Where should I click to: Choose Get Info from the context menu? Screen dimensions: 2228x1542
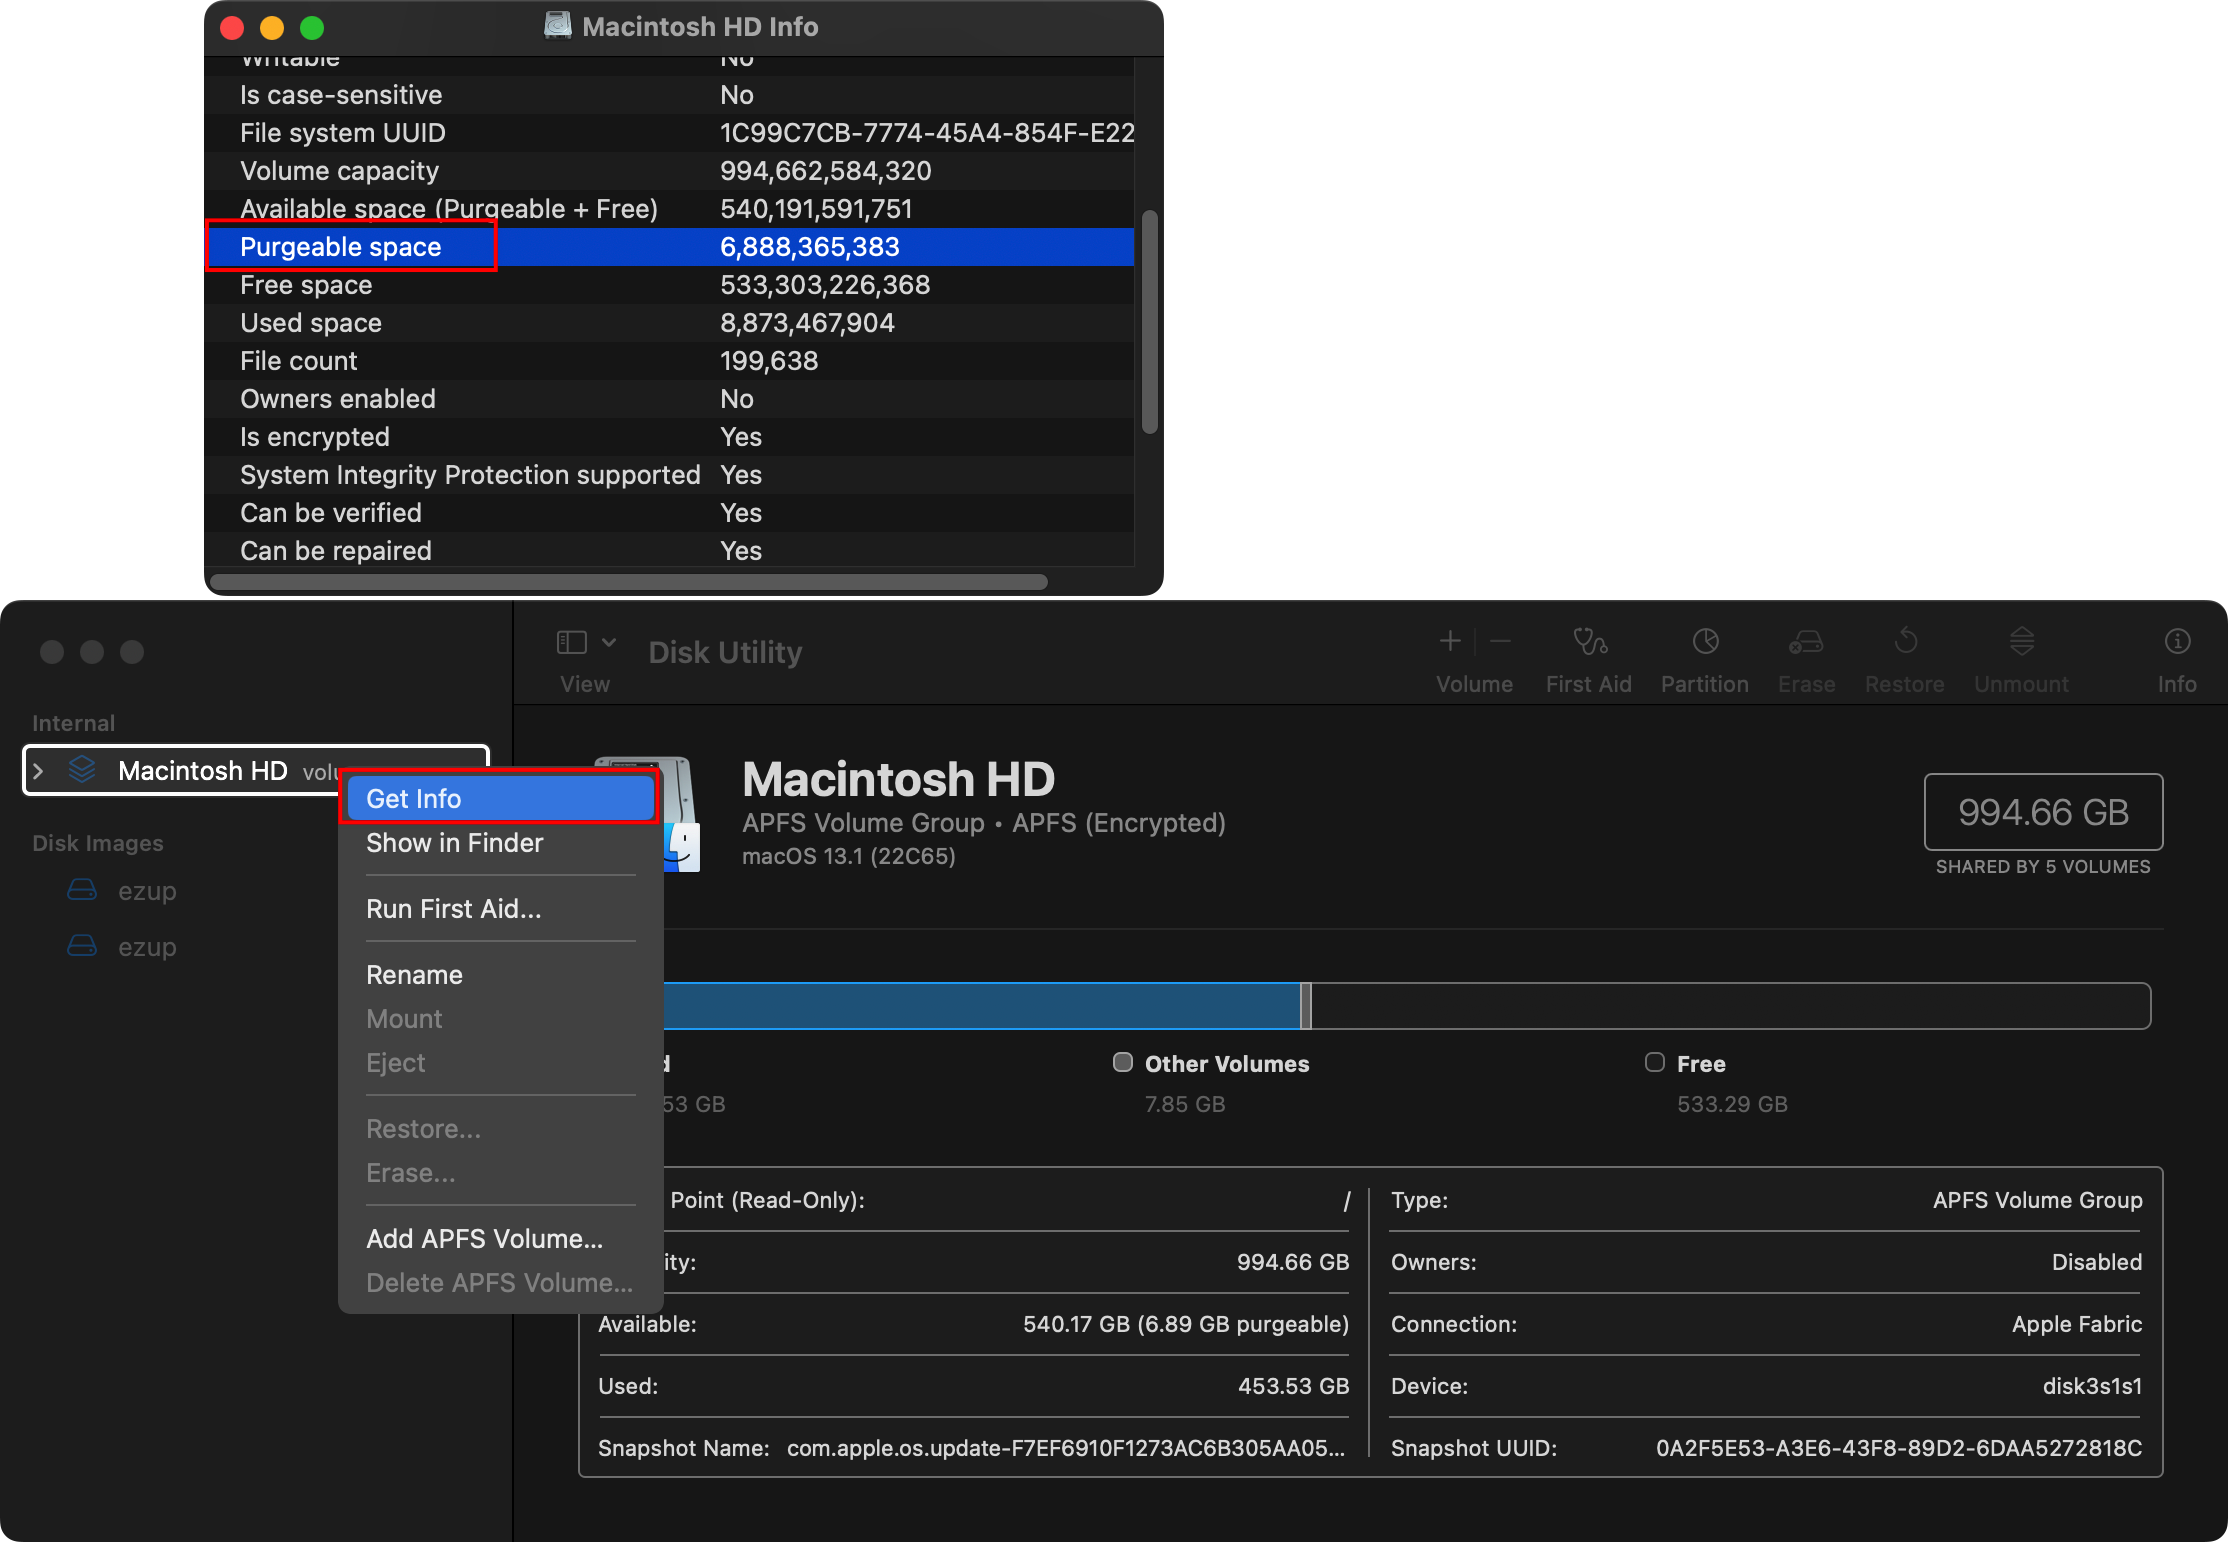click(500, 798)
